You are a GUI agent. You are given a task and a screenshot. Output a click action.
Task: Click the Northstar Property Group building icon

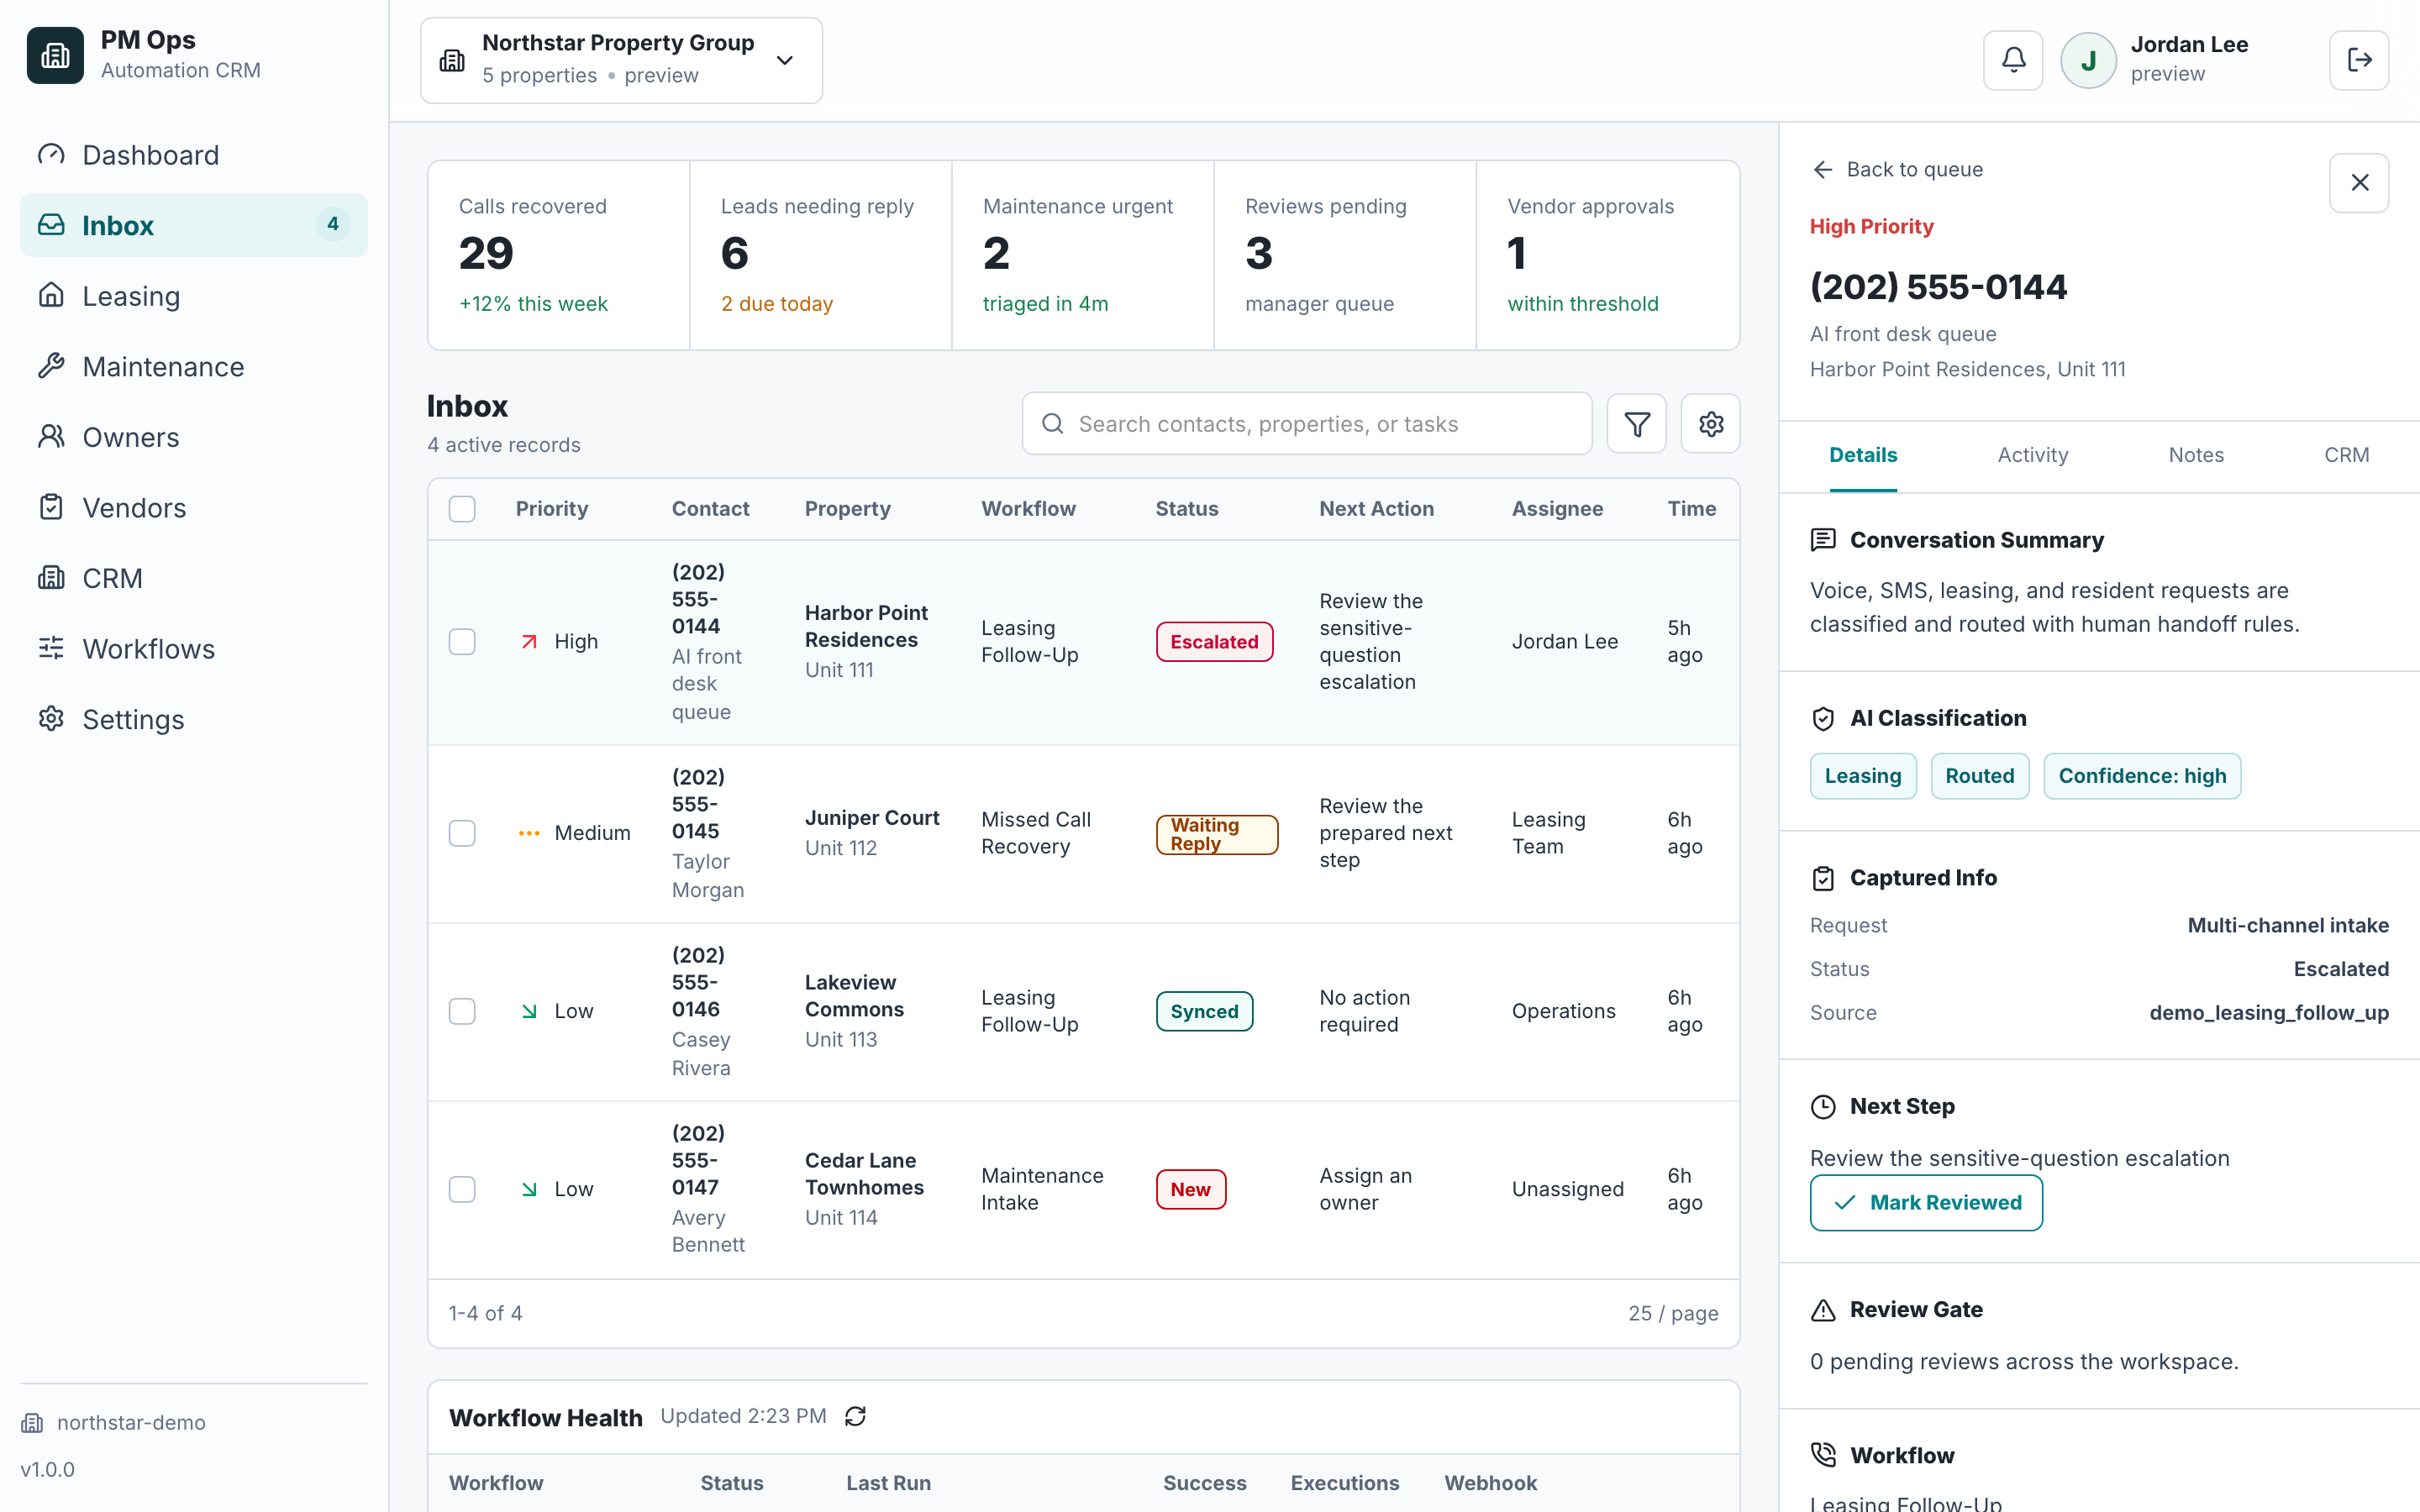tap(452, 60)
